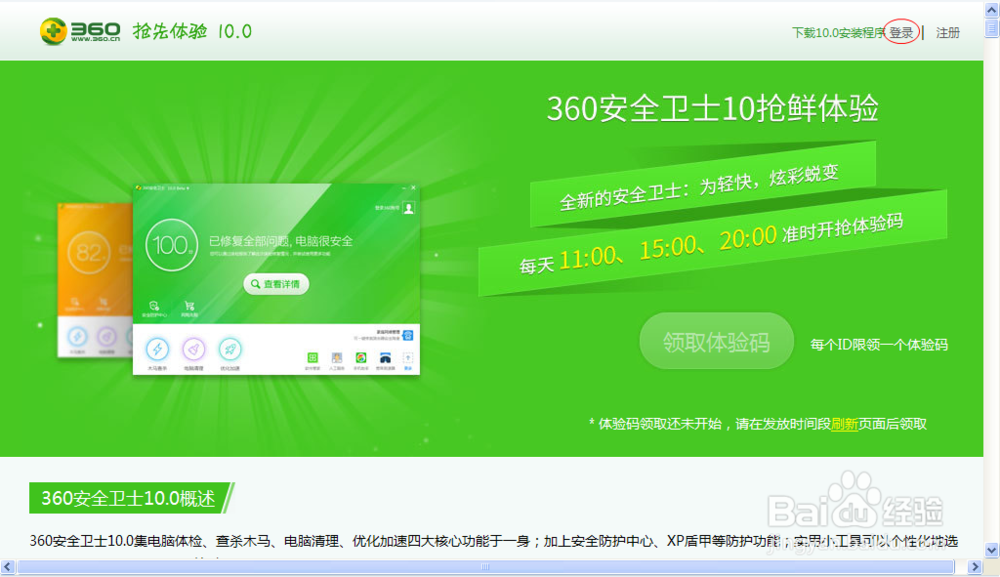Open the 注册 register link
Image resolution: width=1000 pixels, height=577 pixels.
pyautogui.click(x=948, y=33)
